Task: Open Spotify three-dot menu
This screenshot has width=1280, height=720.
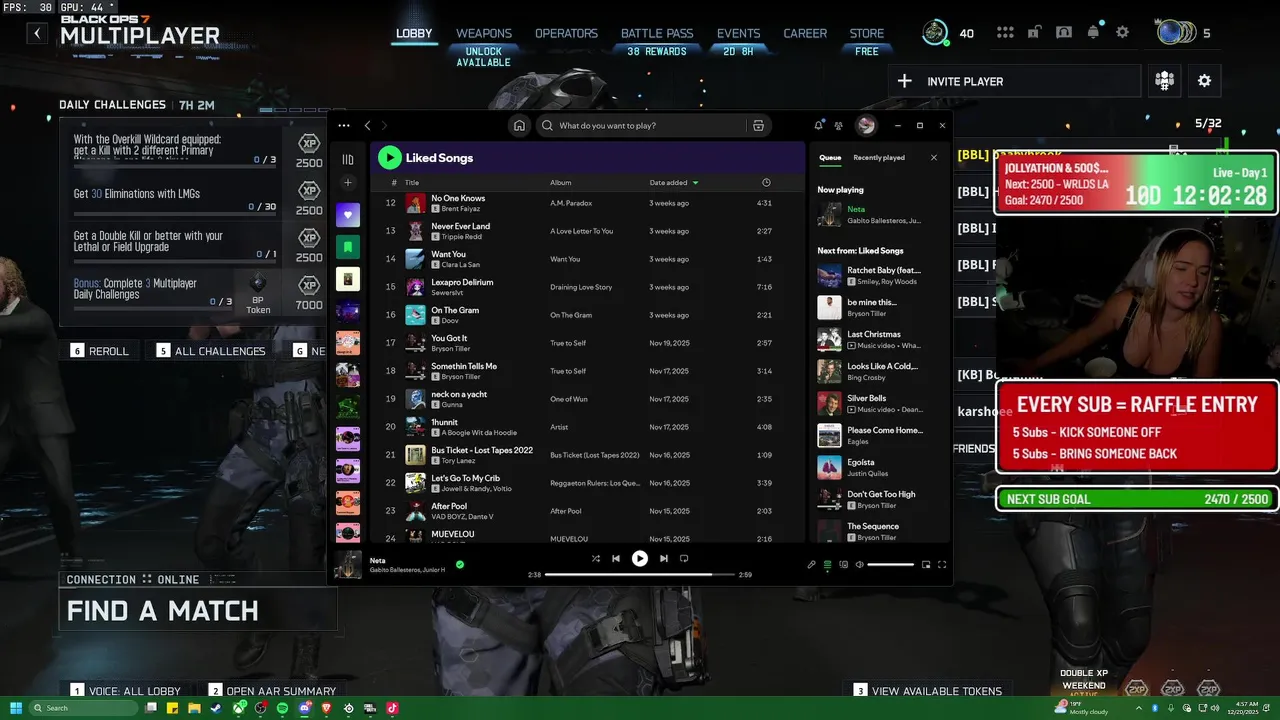Action: click(x=344, y=126)
